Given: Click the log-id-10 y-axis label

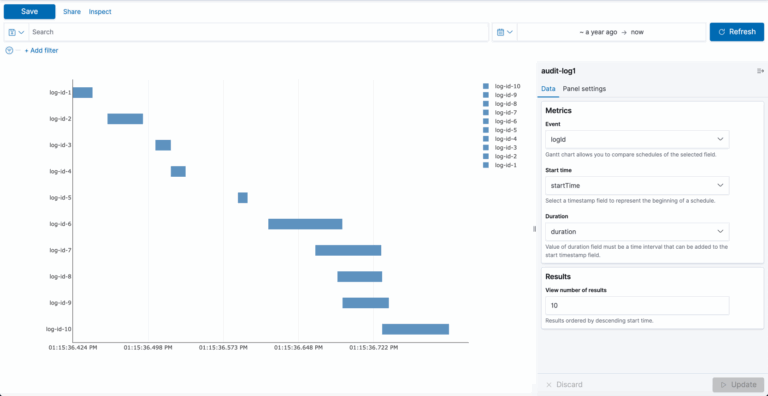Looking at the screenshot, I should [59, 329].
